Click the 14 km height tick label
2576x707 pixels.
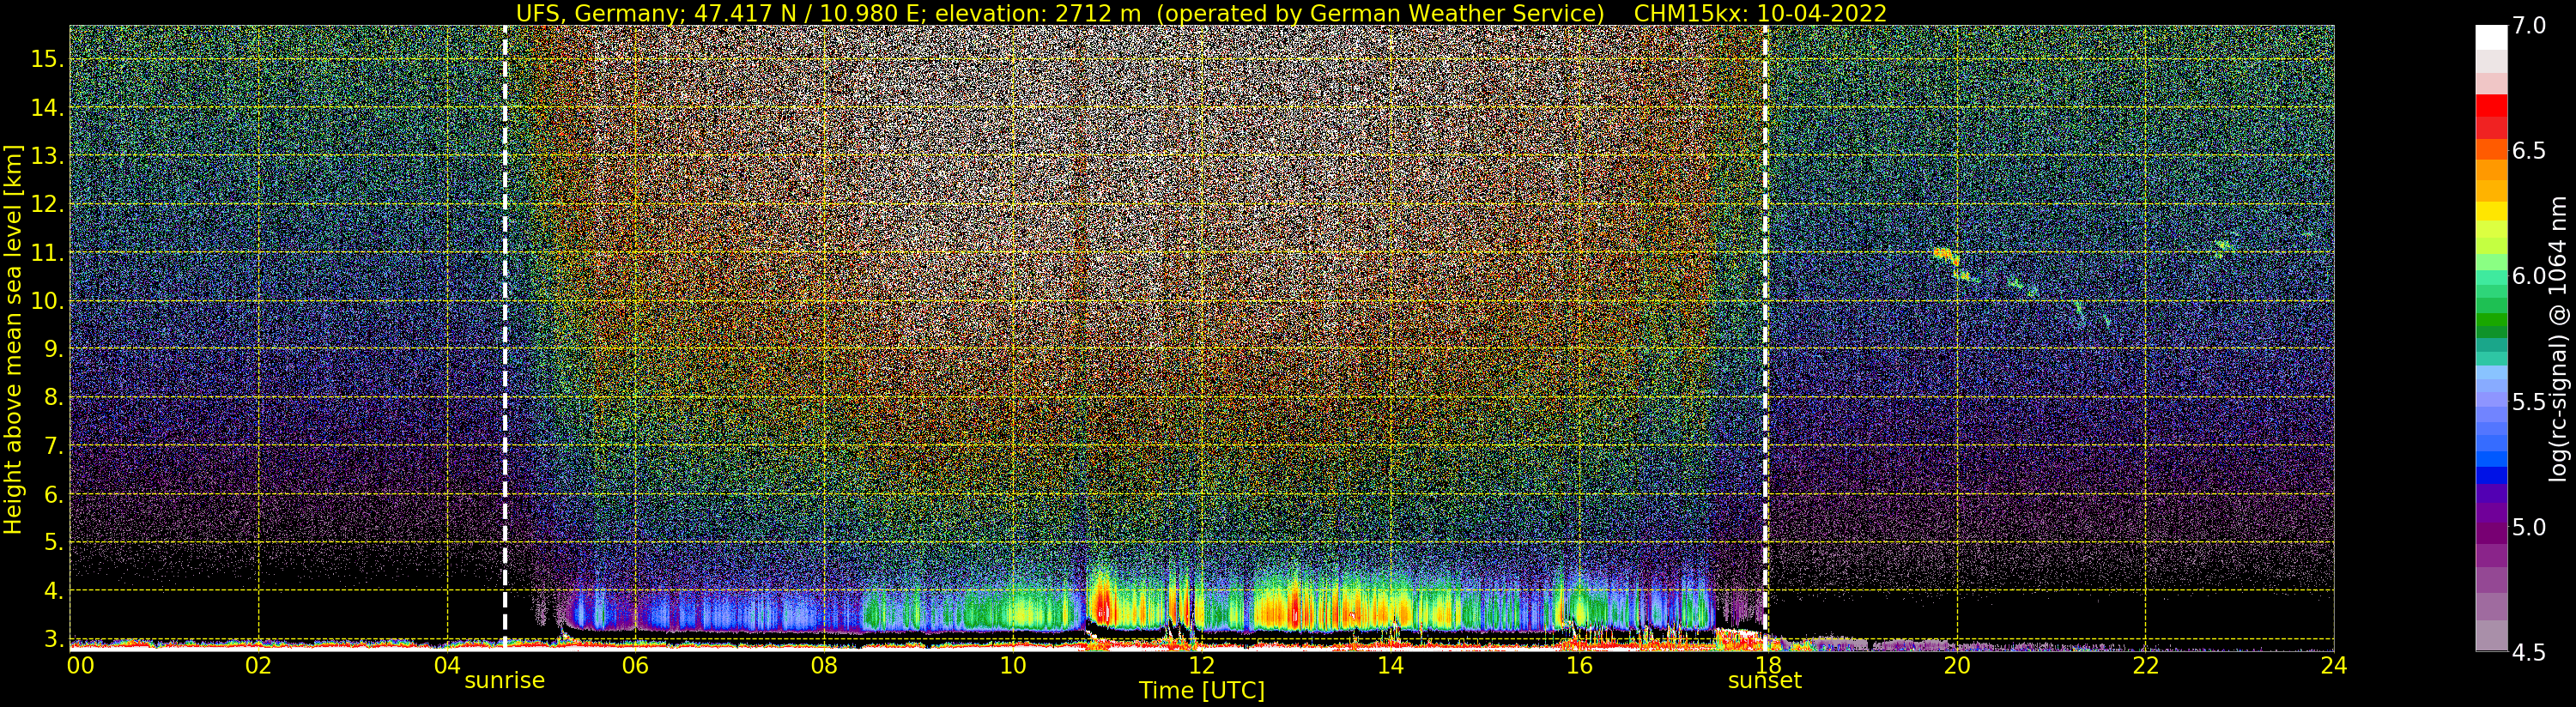coord(46,107)
